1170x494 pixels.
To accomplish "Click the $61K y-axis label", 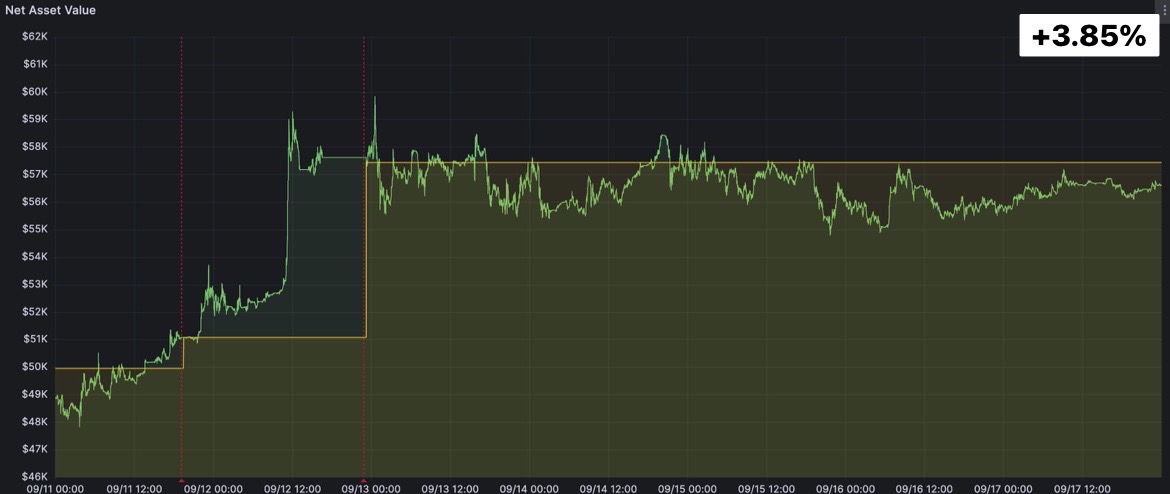I will click(x=37, y=64).
